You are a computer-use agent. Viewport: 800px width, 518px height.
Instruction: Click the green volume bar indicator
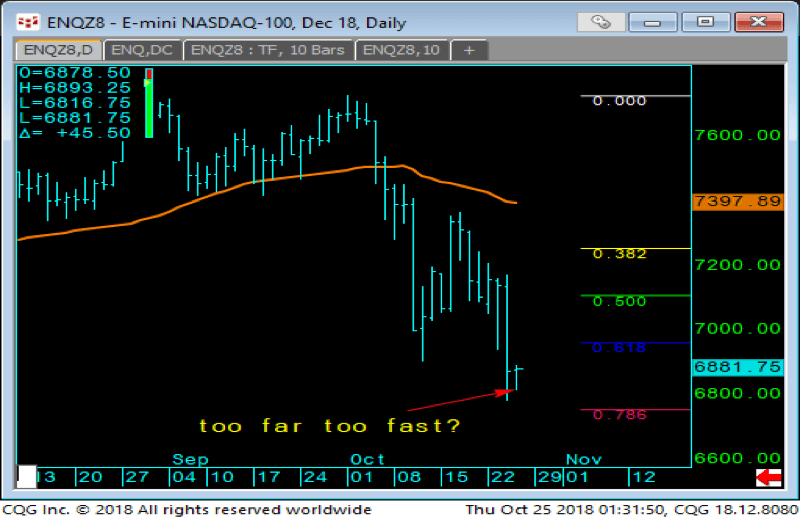[149, 104]
